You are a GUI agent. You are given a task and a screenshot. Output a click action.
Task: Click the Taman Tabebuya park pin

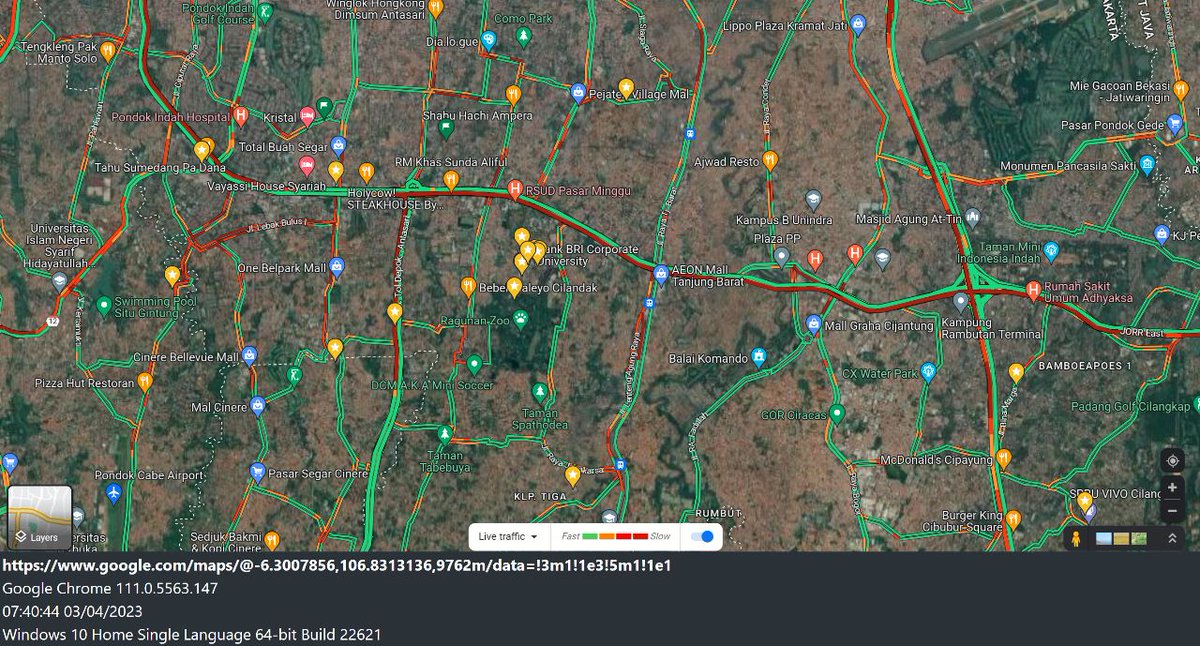tap(445, 434)
